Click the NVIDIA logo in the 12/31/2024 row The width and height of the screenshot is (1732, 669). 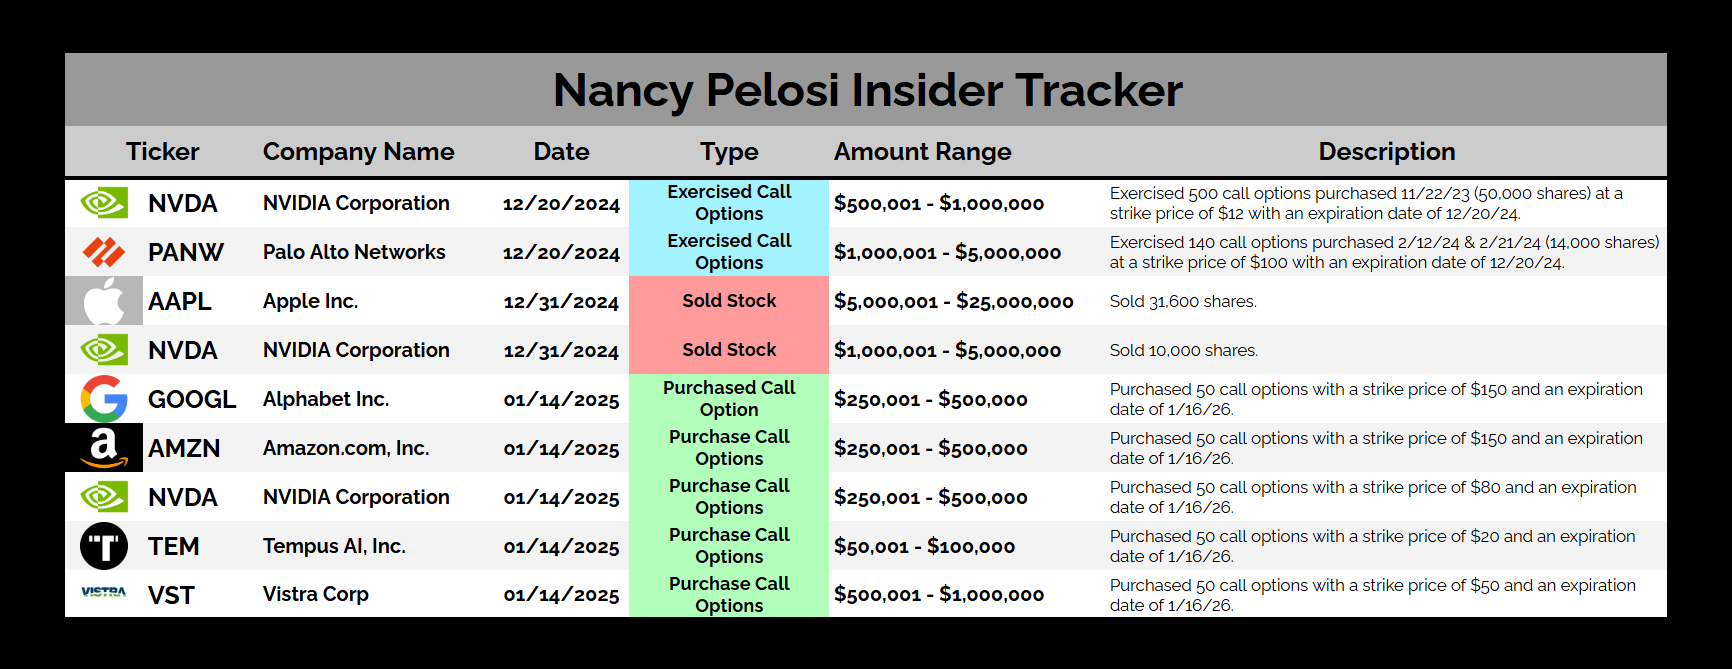(x=104, y=350)
